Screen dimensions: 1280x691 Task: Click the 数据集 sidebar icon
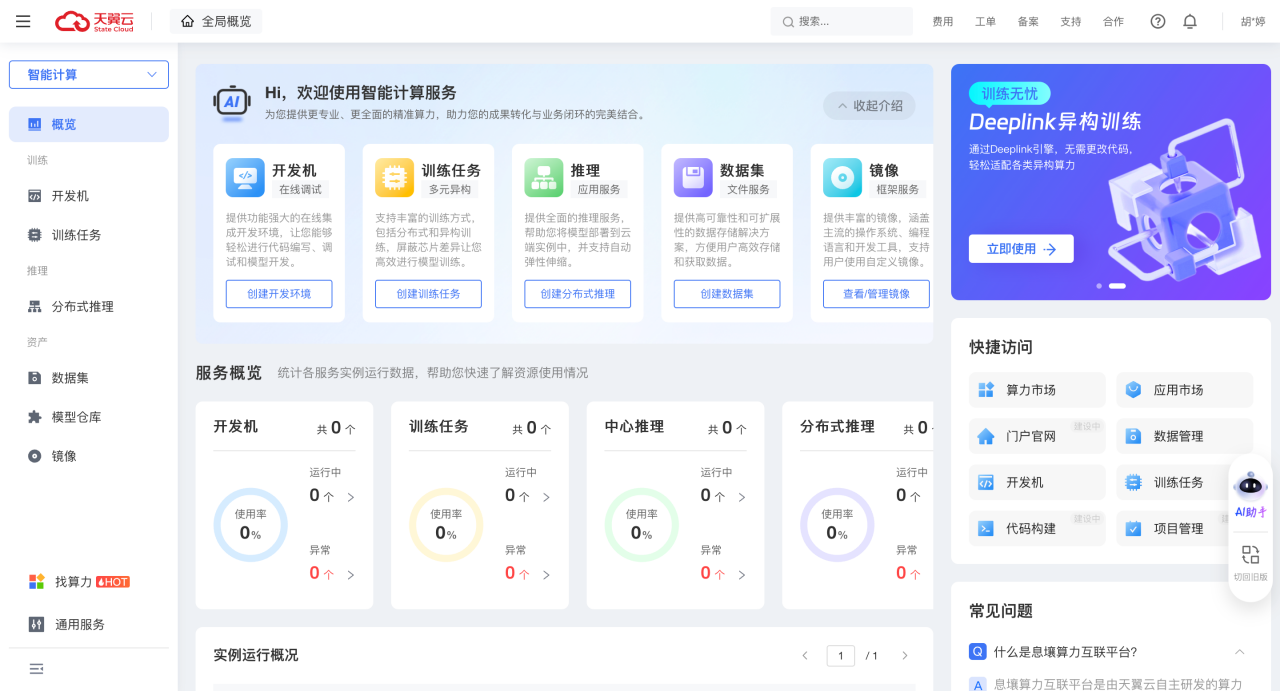(35, 378)
